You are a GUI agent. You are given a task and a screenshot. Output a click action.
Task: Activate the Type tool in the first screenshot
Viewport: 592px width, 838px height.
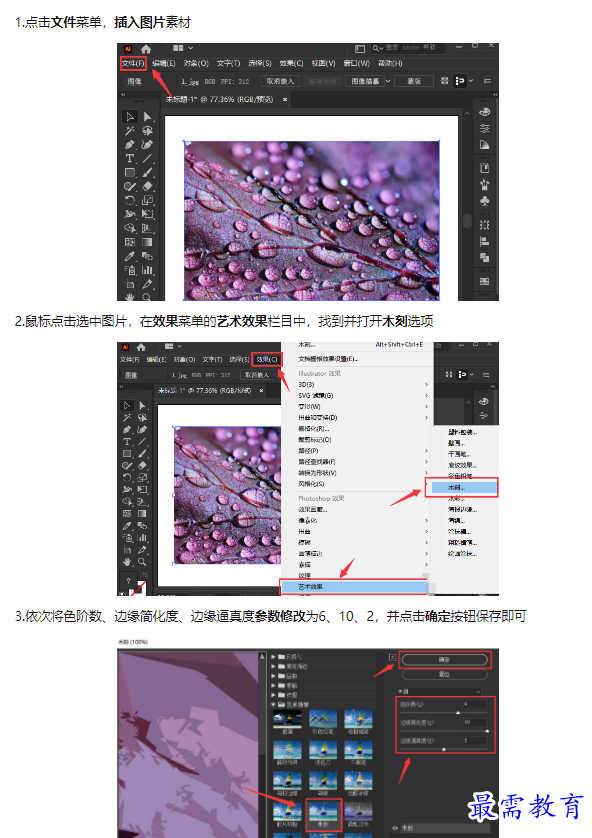[x=130, y=158]
